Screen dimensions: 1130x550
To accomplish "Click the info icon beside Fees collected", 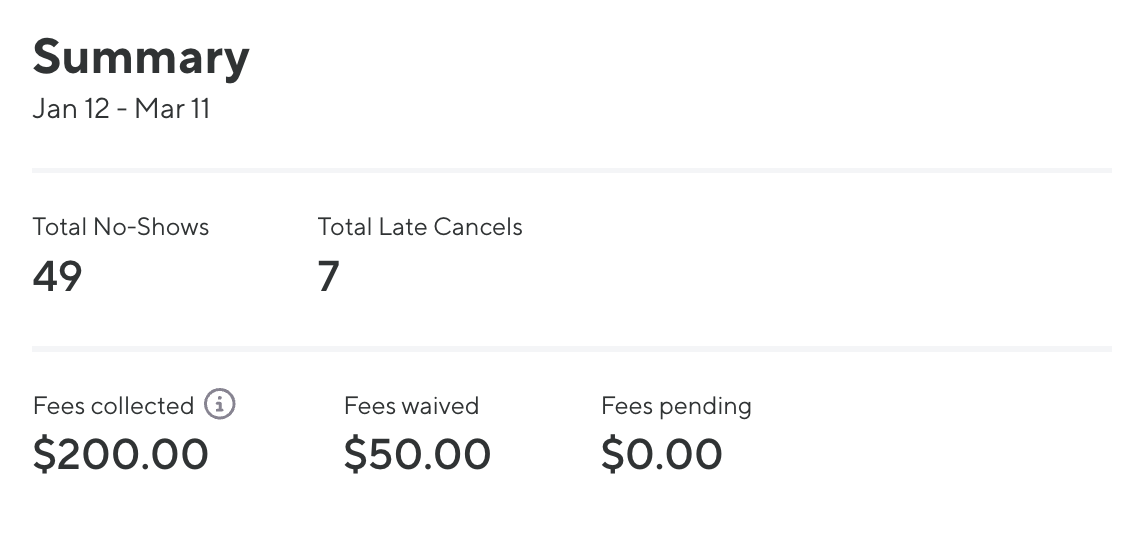I will (x=220, y=405).
